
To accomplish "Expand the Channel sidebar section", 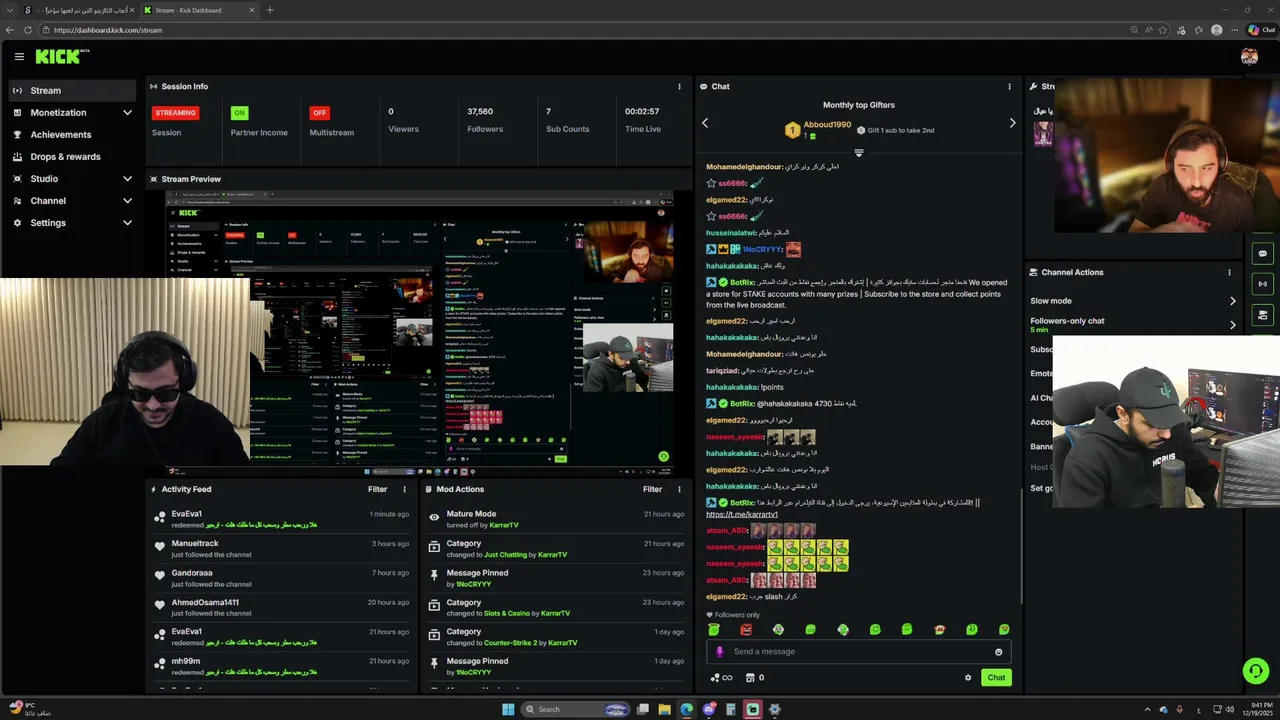I will pos(73,201).
